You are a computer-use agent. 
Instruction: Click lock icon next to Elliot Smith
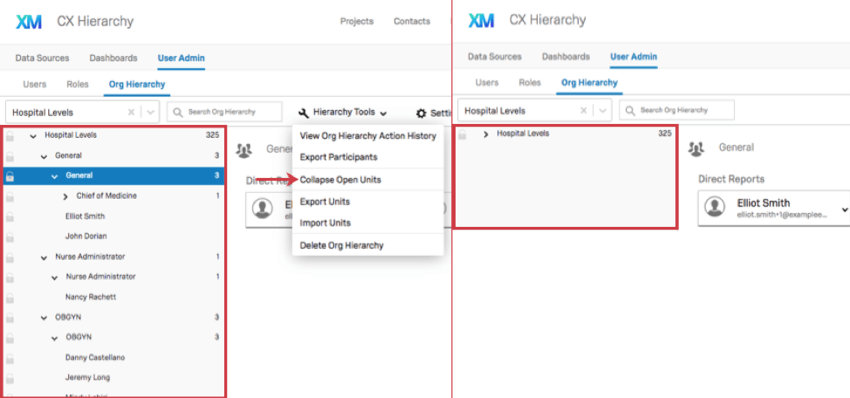[10, 216]
